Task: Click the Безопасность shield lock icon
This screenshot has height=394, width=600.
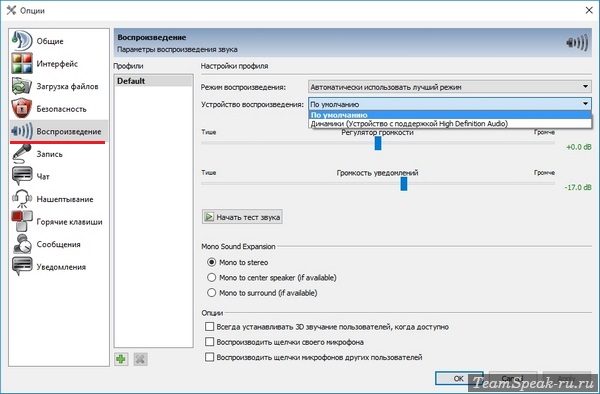Action: point(22,109)
